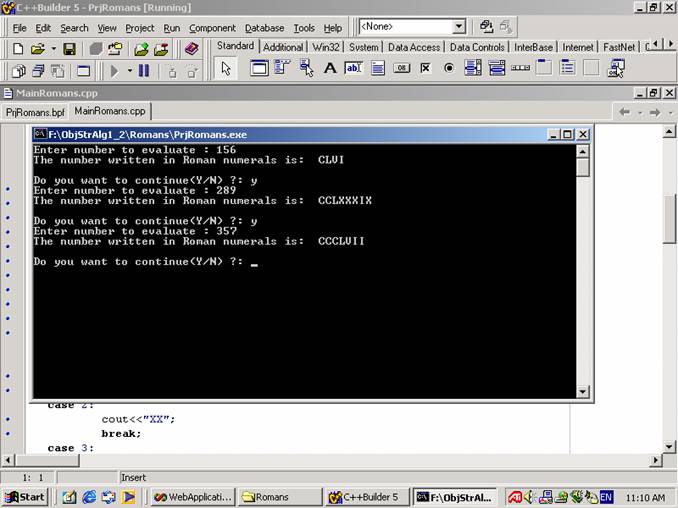Click the Start button on taskbar
This screenshot has height=508, width=678.
coord(24,497)
